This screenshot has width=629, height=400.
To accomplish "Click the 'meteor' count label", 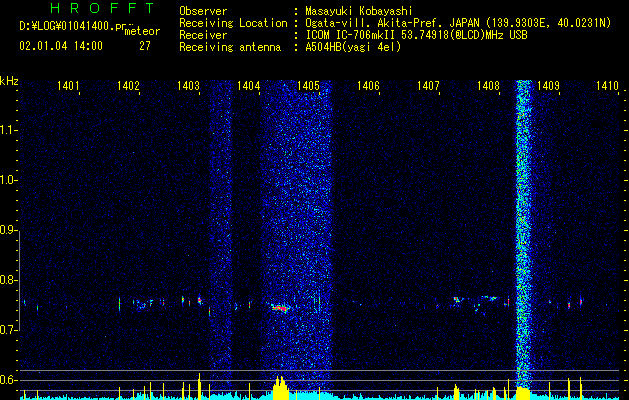I will (142, 31).
